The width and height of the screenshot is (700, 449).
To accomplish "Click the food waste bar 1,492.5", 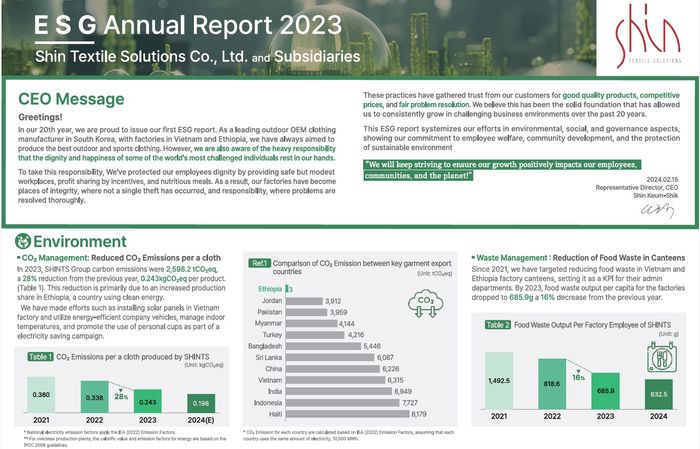I will (499, 381).
